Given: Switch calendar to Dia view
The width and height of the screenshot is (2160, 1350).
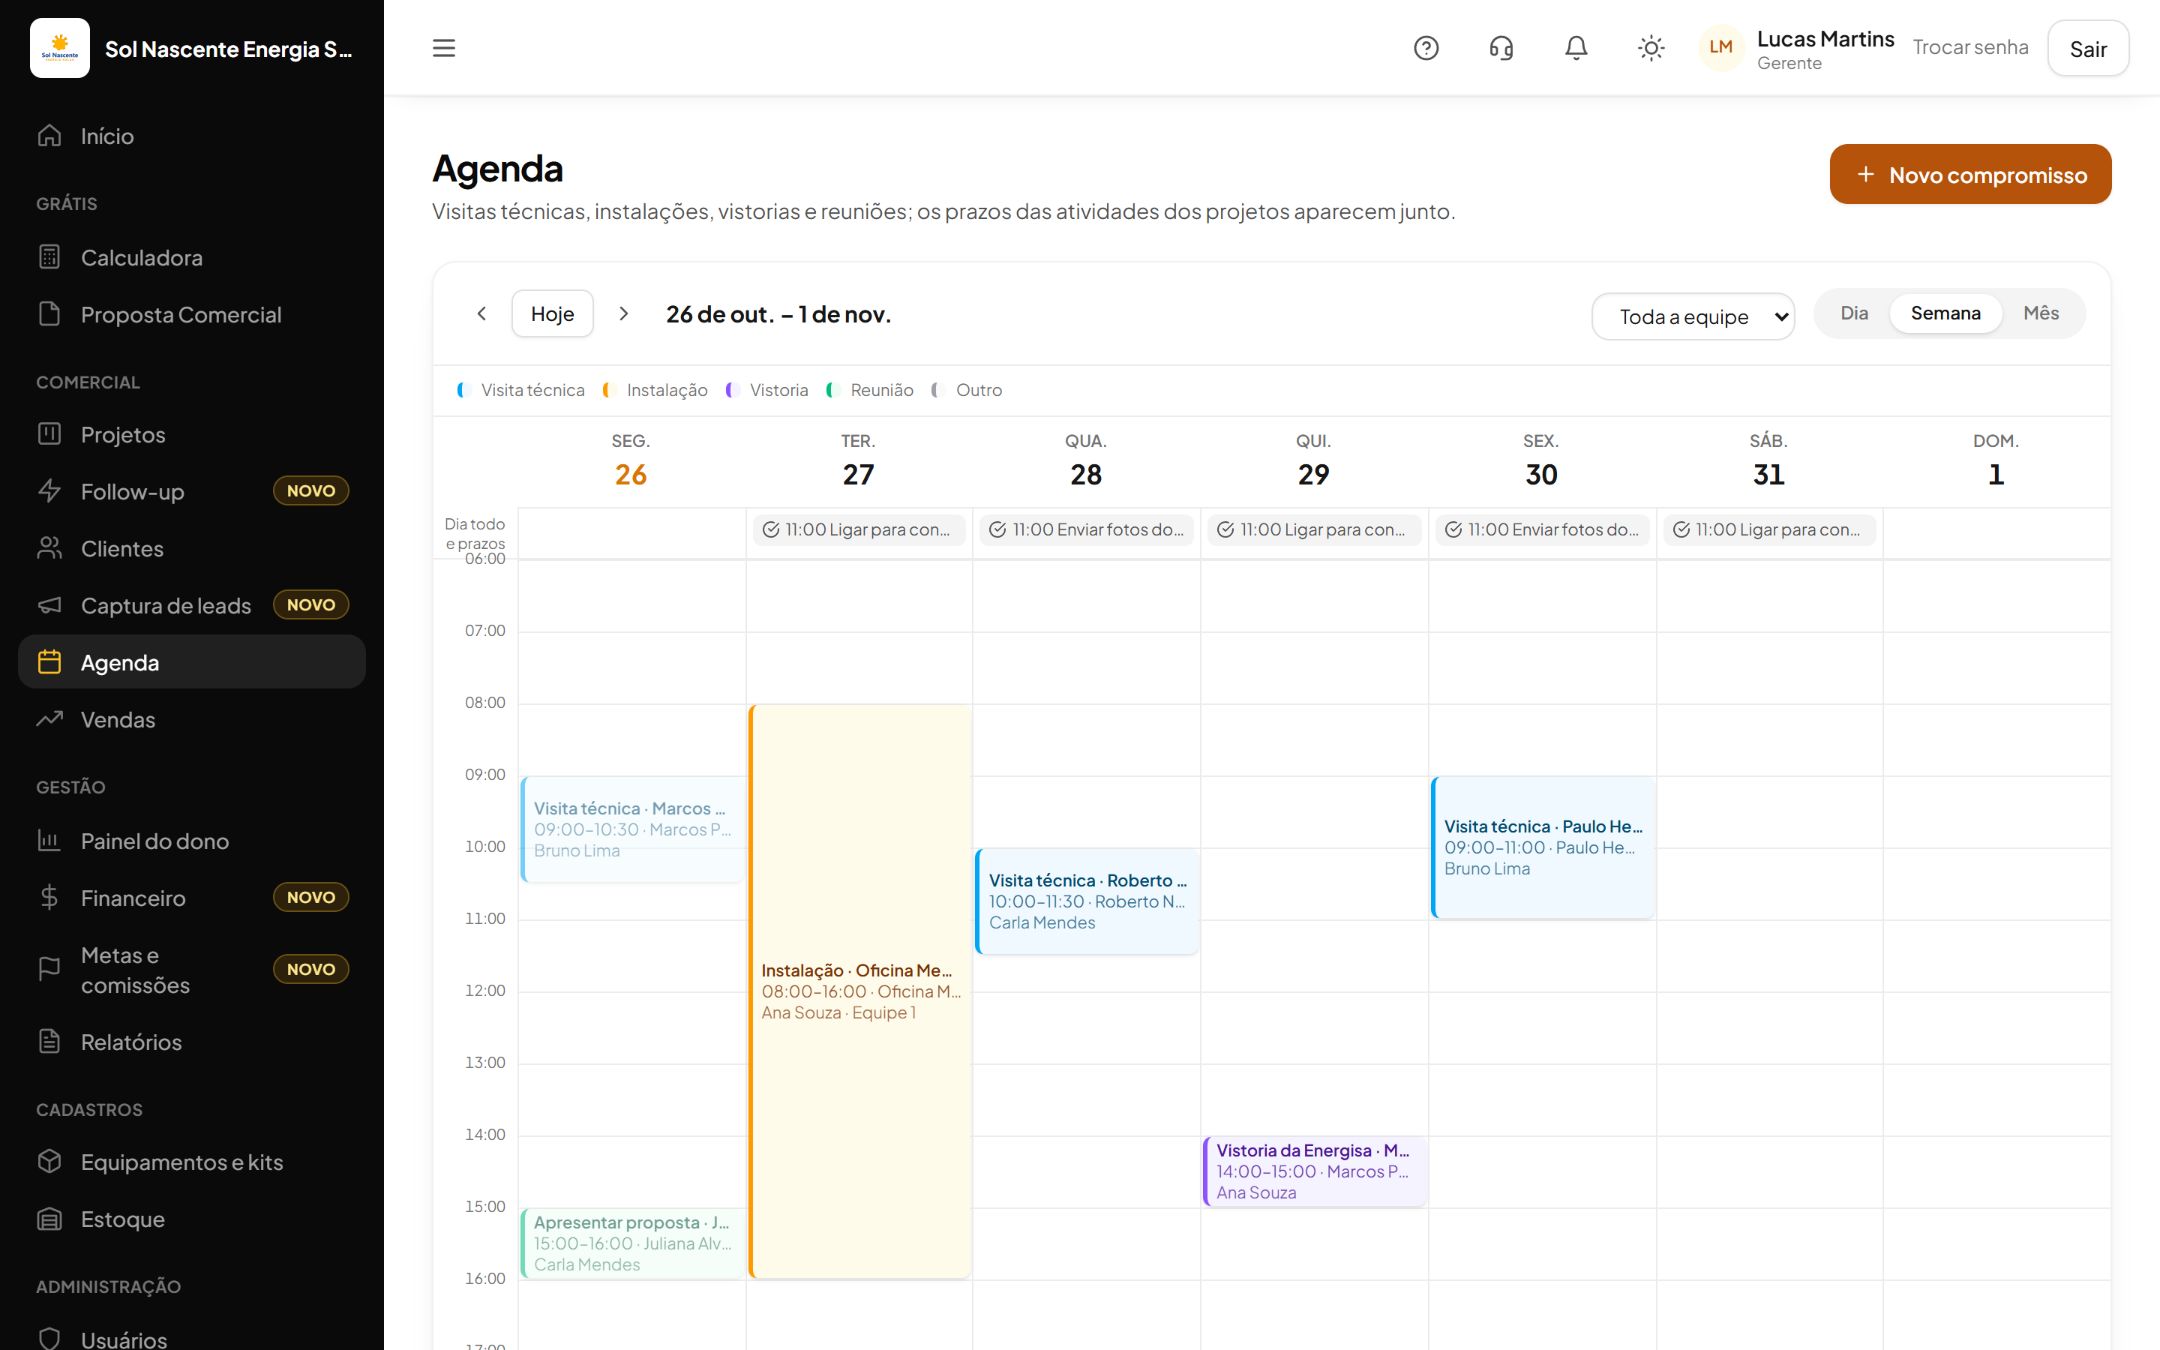Looking at the screenshot, I should (1854, 314).
